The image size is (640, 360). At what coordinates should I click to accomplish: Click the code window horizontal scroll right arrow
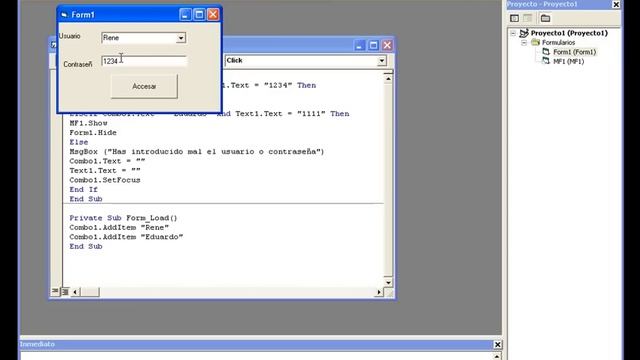pyautogui.click(x=379, y=292)
